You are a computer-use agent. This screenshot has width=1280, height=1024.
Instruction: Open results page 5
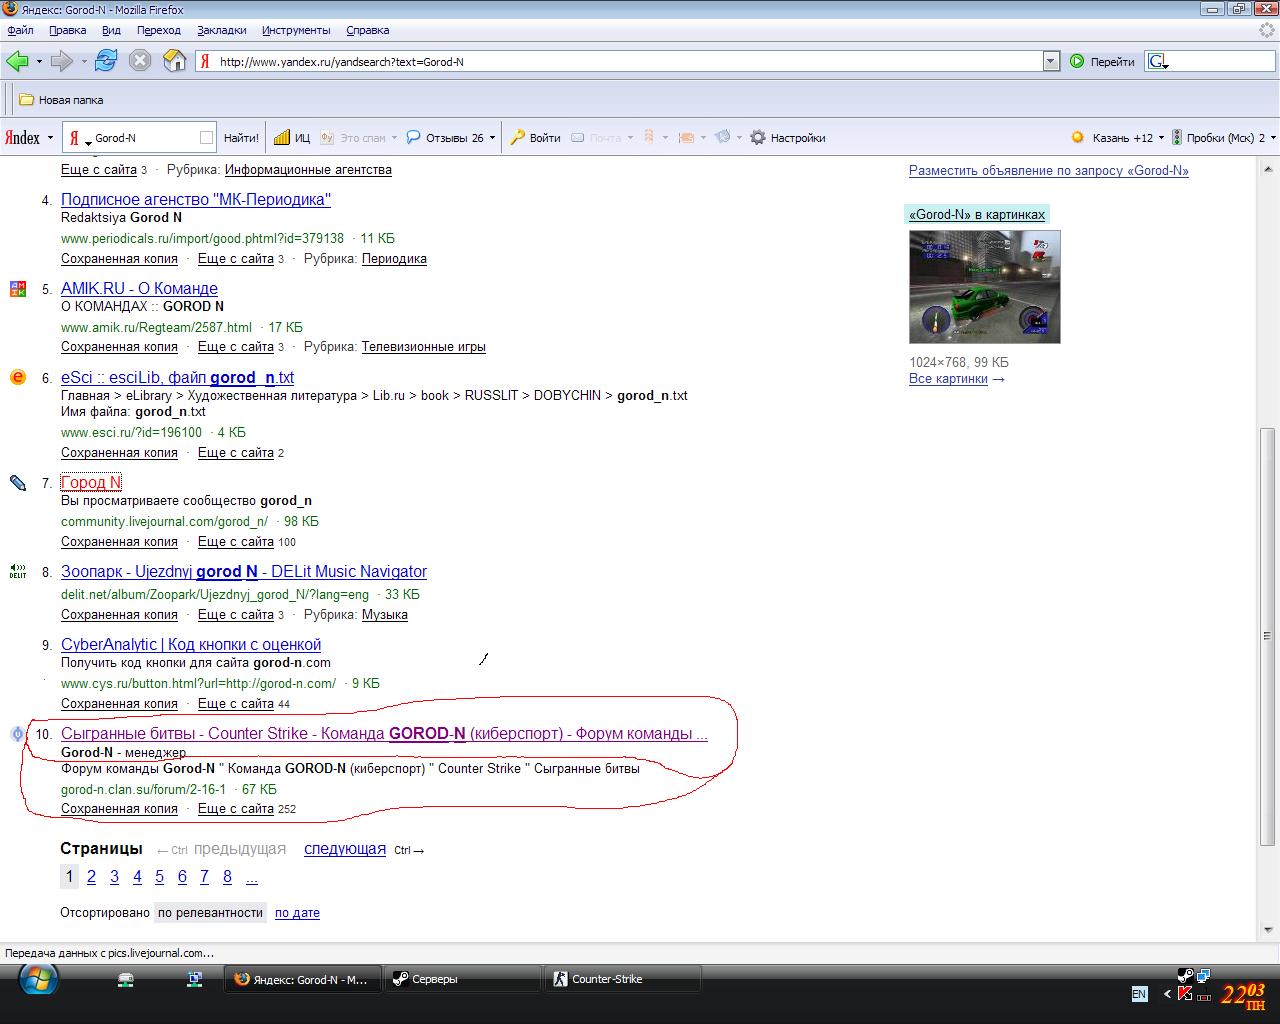coord(159,877)
